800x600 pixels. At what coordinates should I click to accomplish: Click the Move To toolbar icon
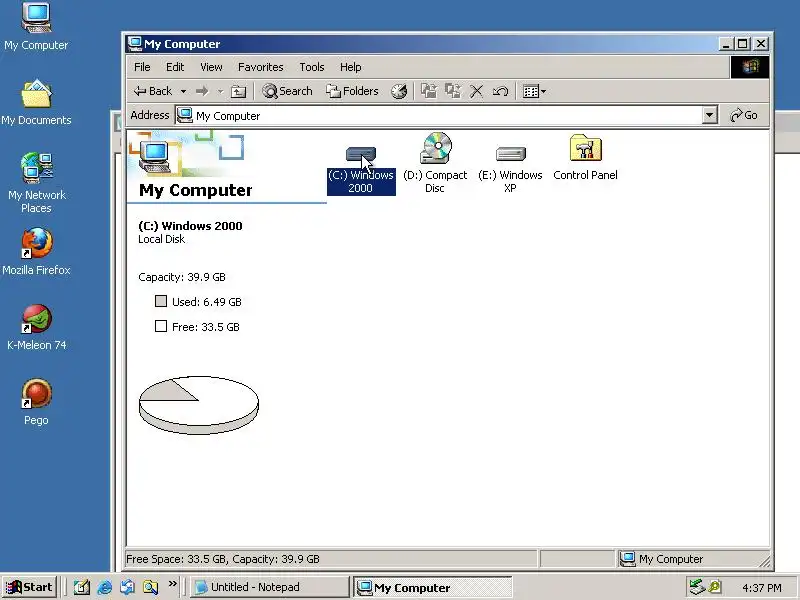click(x=429, y=91)
